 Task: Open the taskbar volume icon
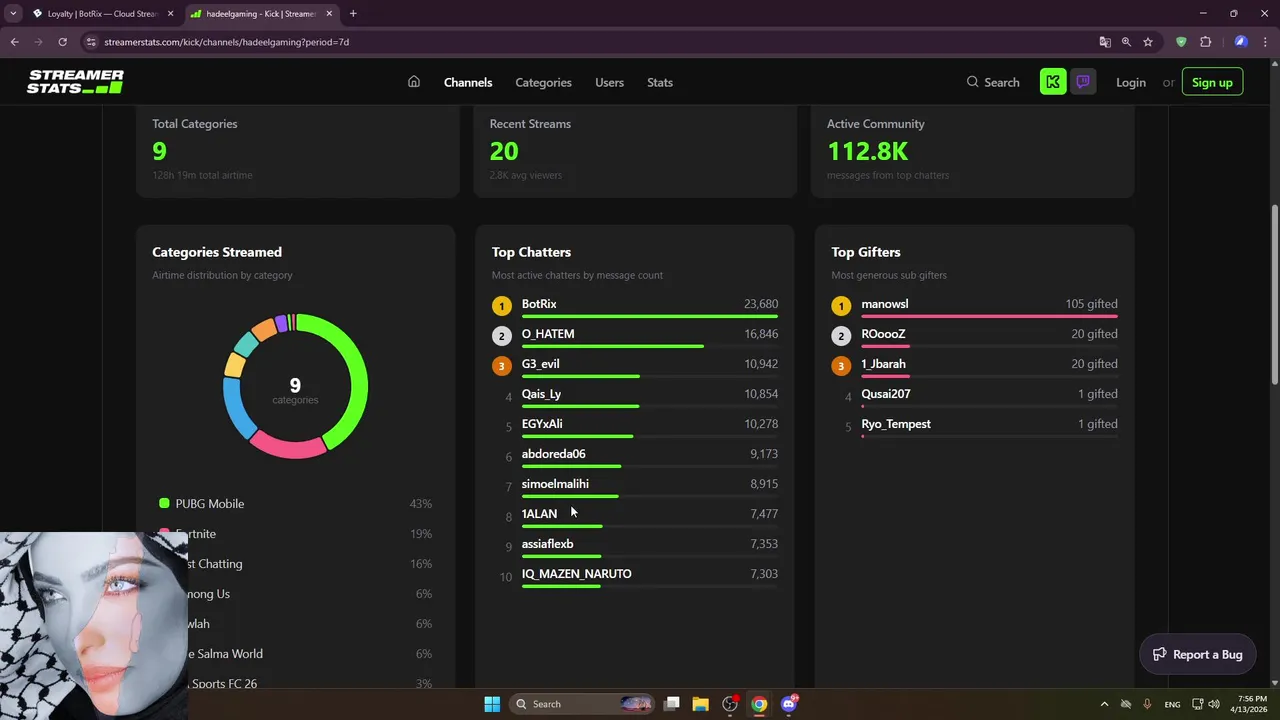[1212, 704]
